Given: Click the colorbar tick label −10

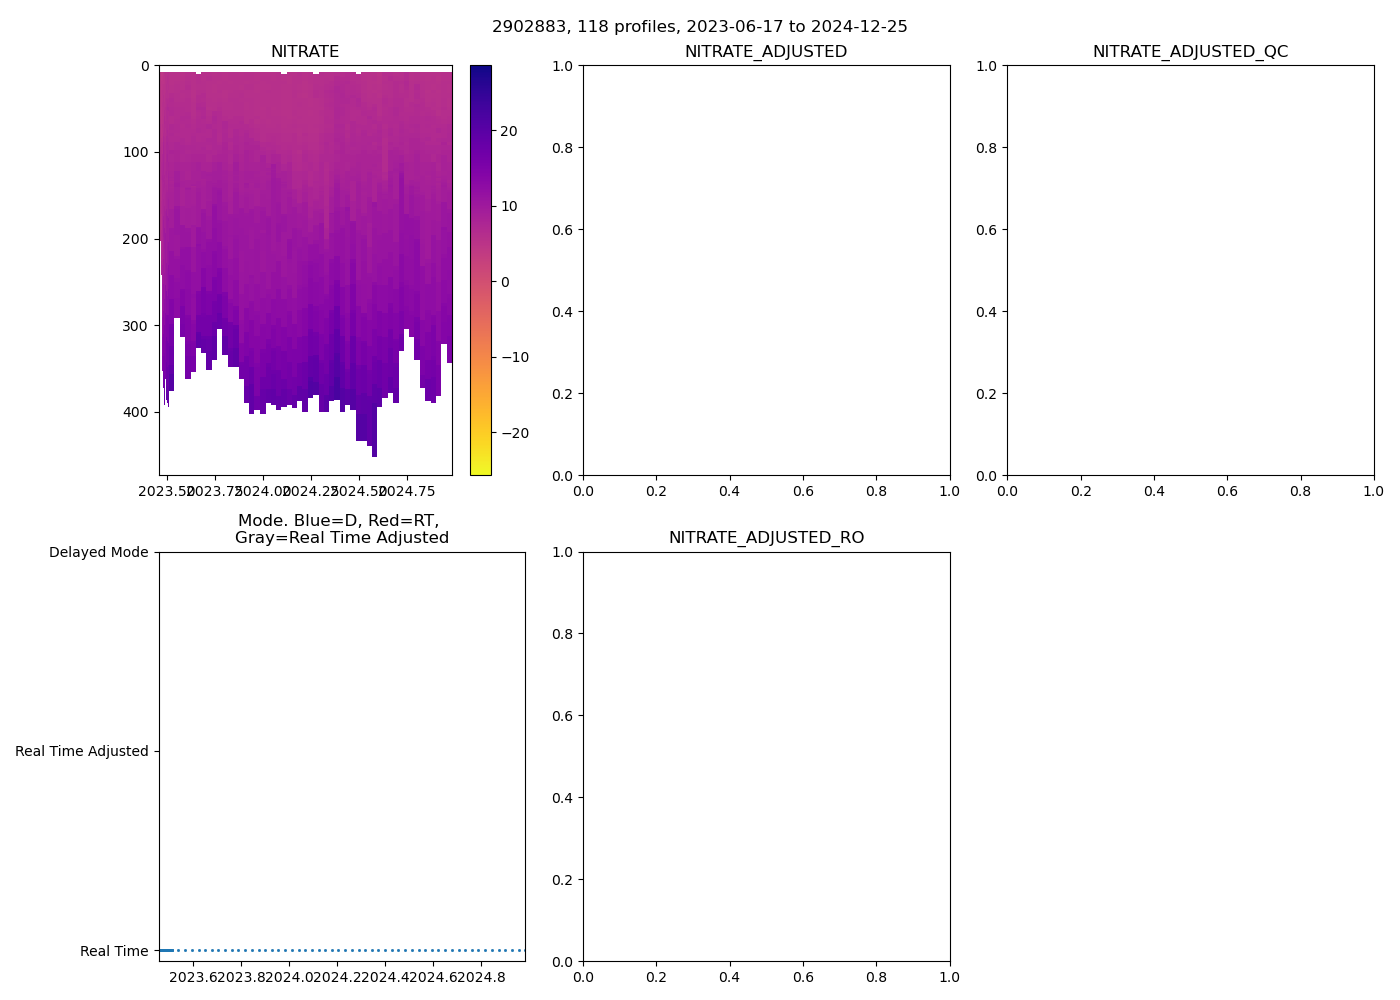Looking at the screenshot, I should coord(513,357).
